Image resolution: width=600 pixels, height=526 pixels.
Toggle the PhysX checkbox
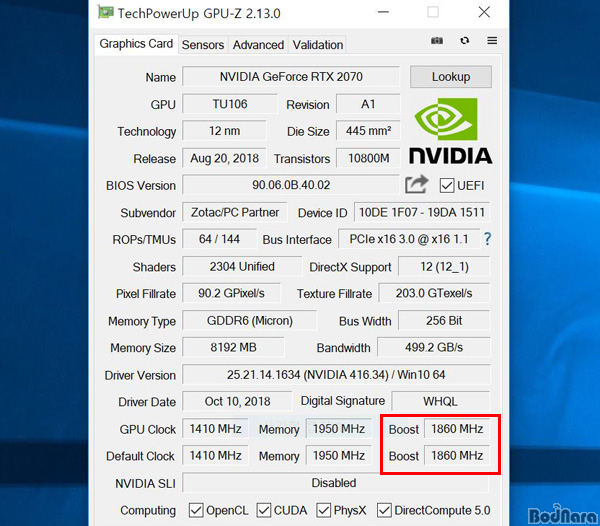(x=323, y=510)
